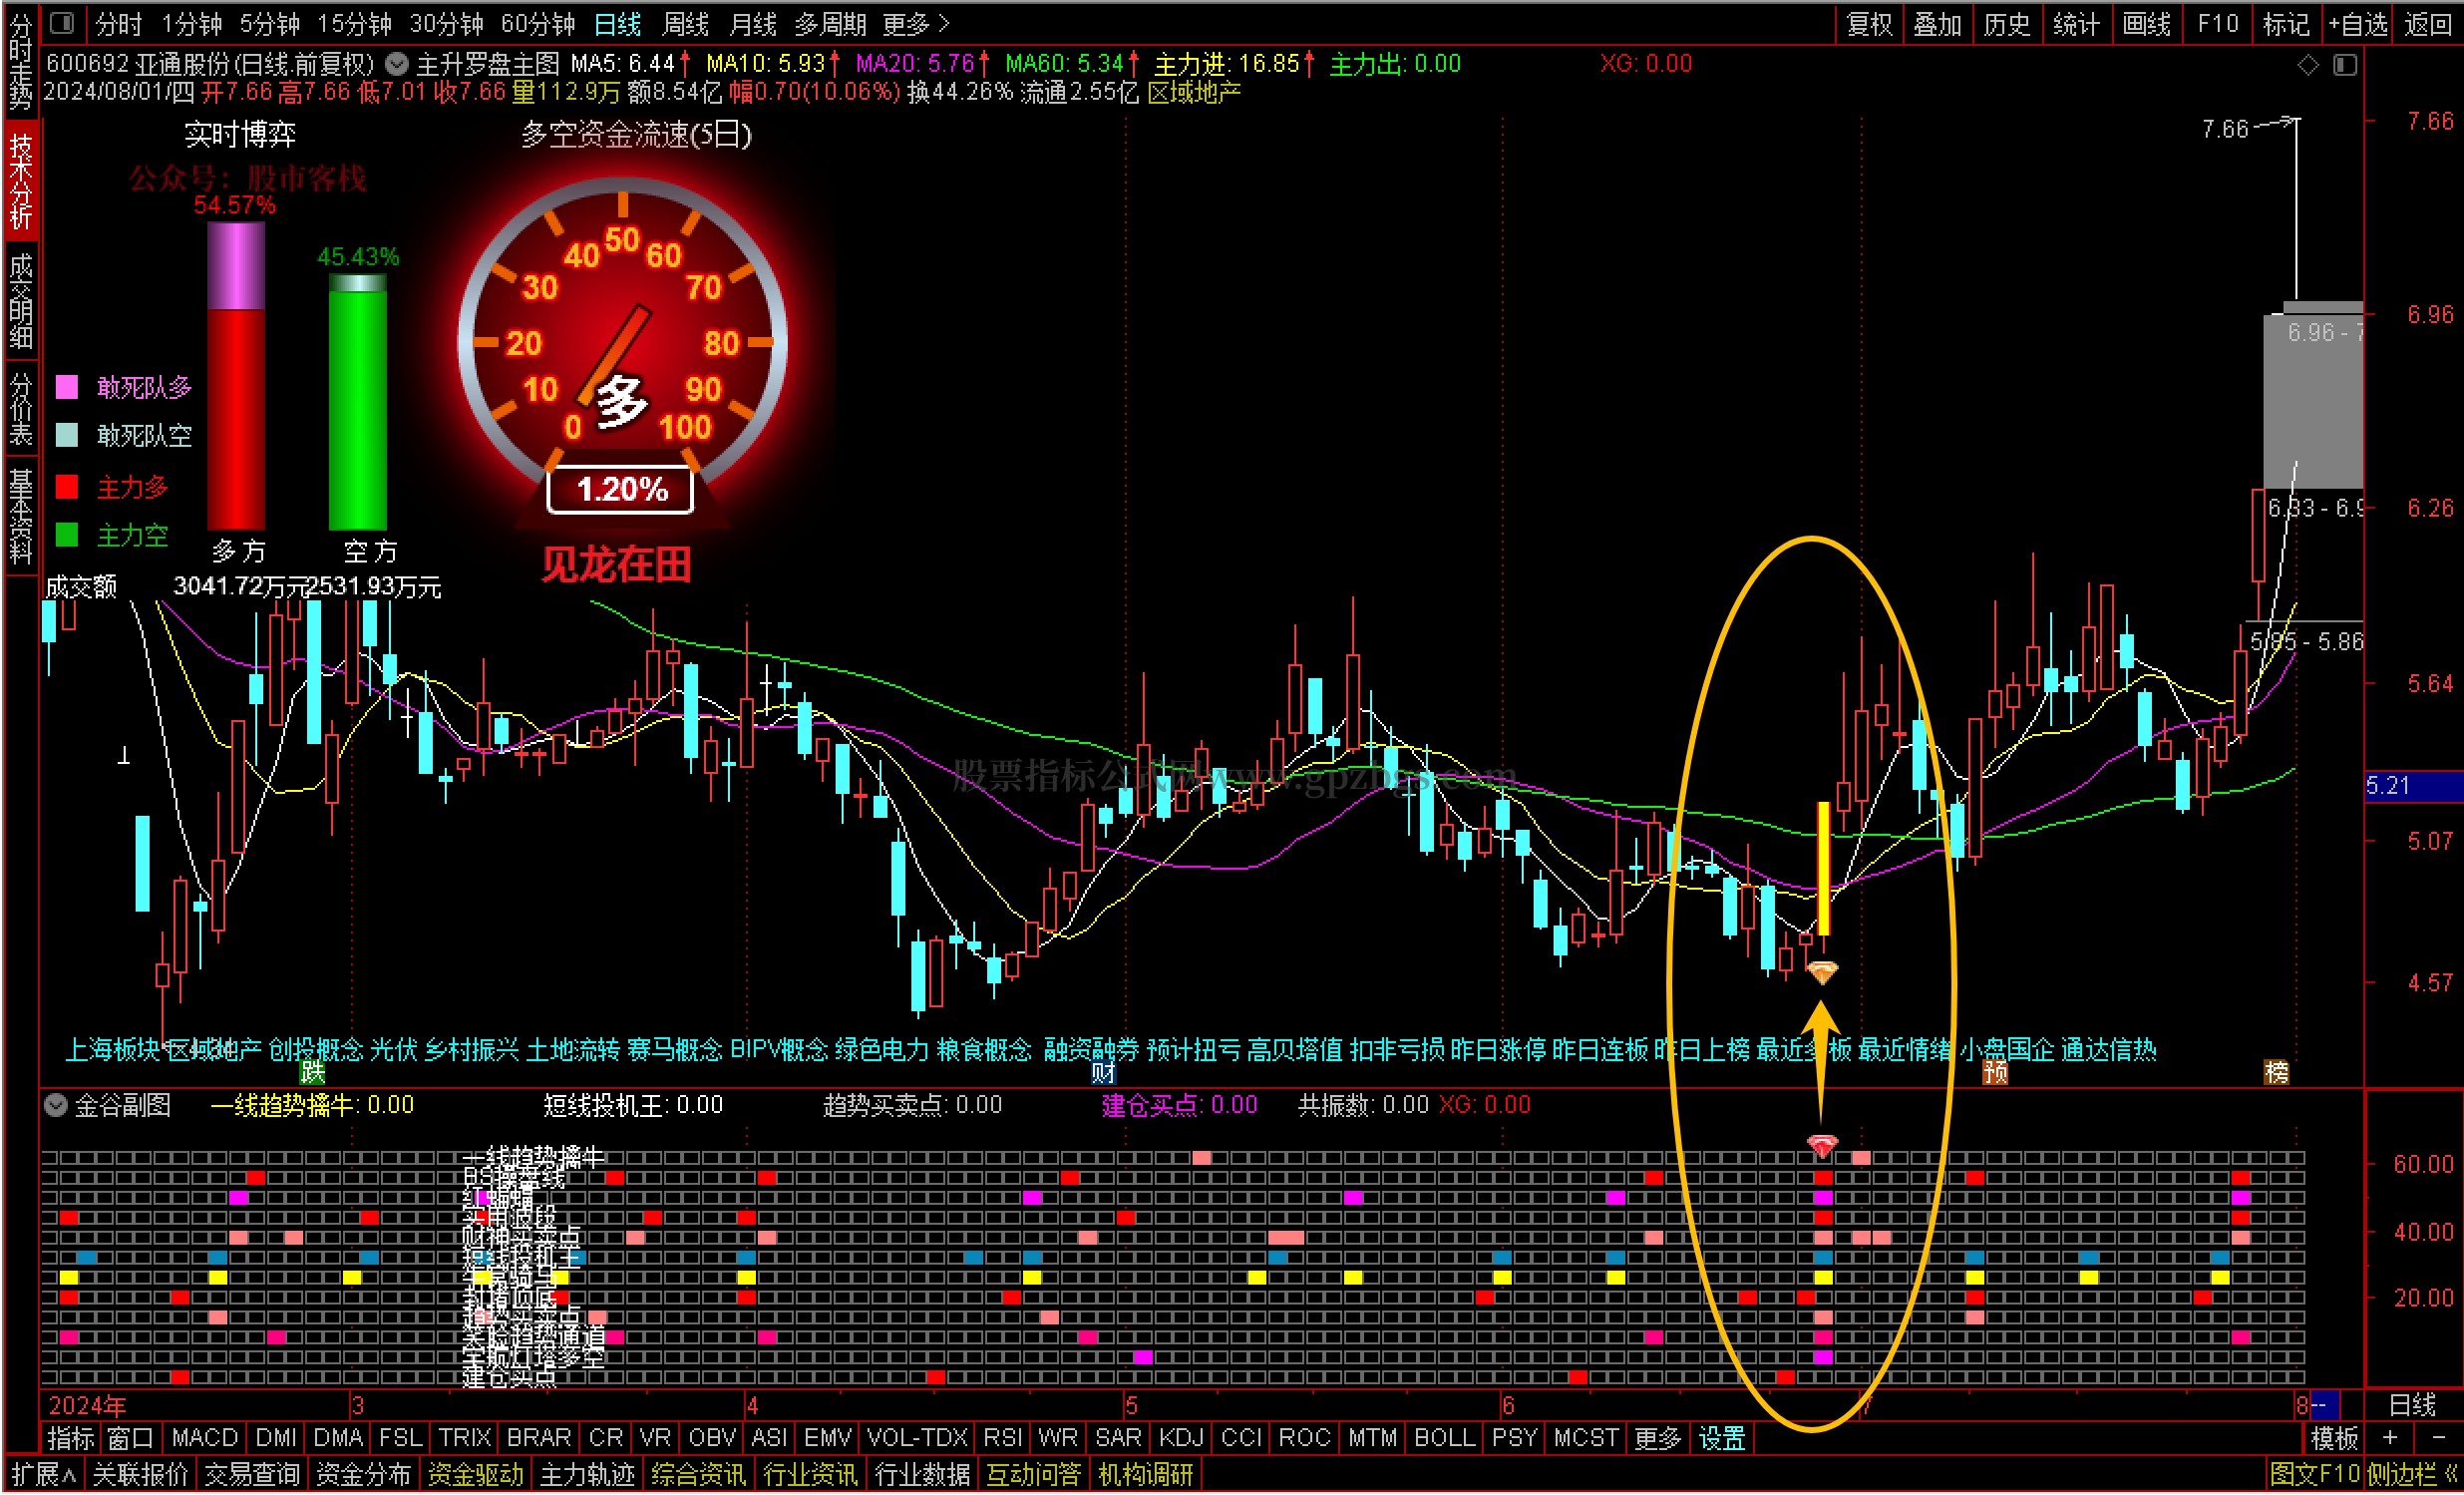The image size is (2464, 1495).
Task: Click the 画线 drawing tool button
Action: [2146, 23]
